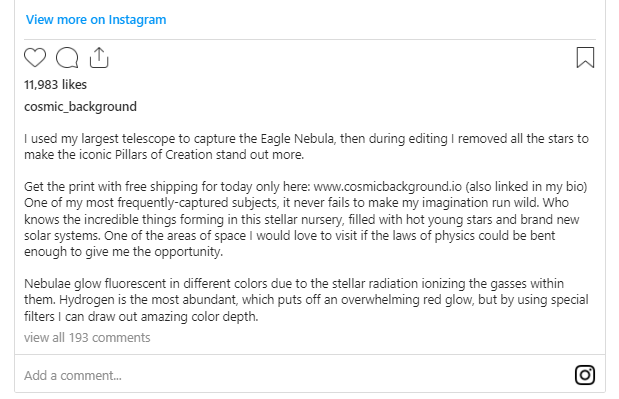Open the www.cosmicbackground.io address in the caption
Viewport: 619px width, 399px height.
point(387,186)
